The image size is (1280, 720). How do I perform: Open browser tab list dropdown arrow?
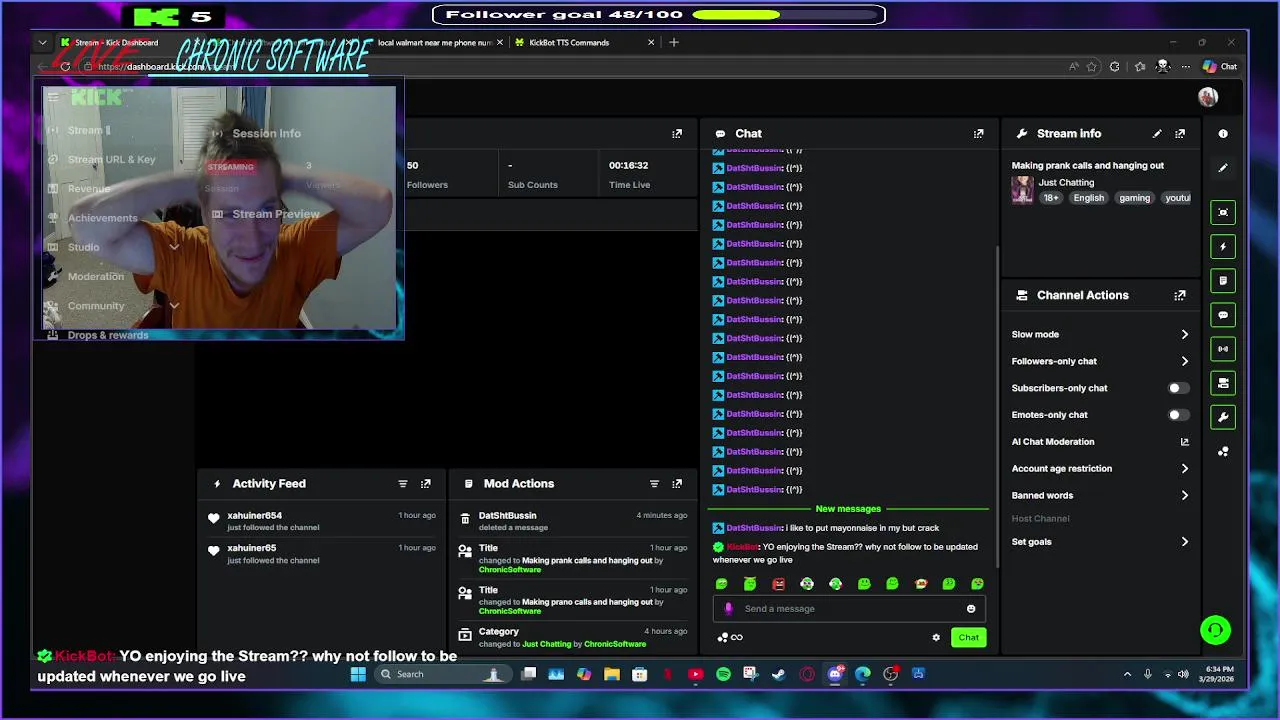(42, 43)
